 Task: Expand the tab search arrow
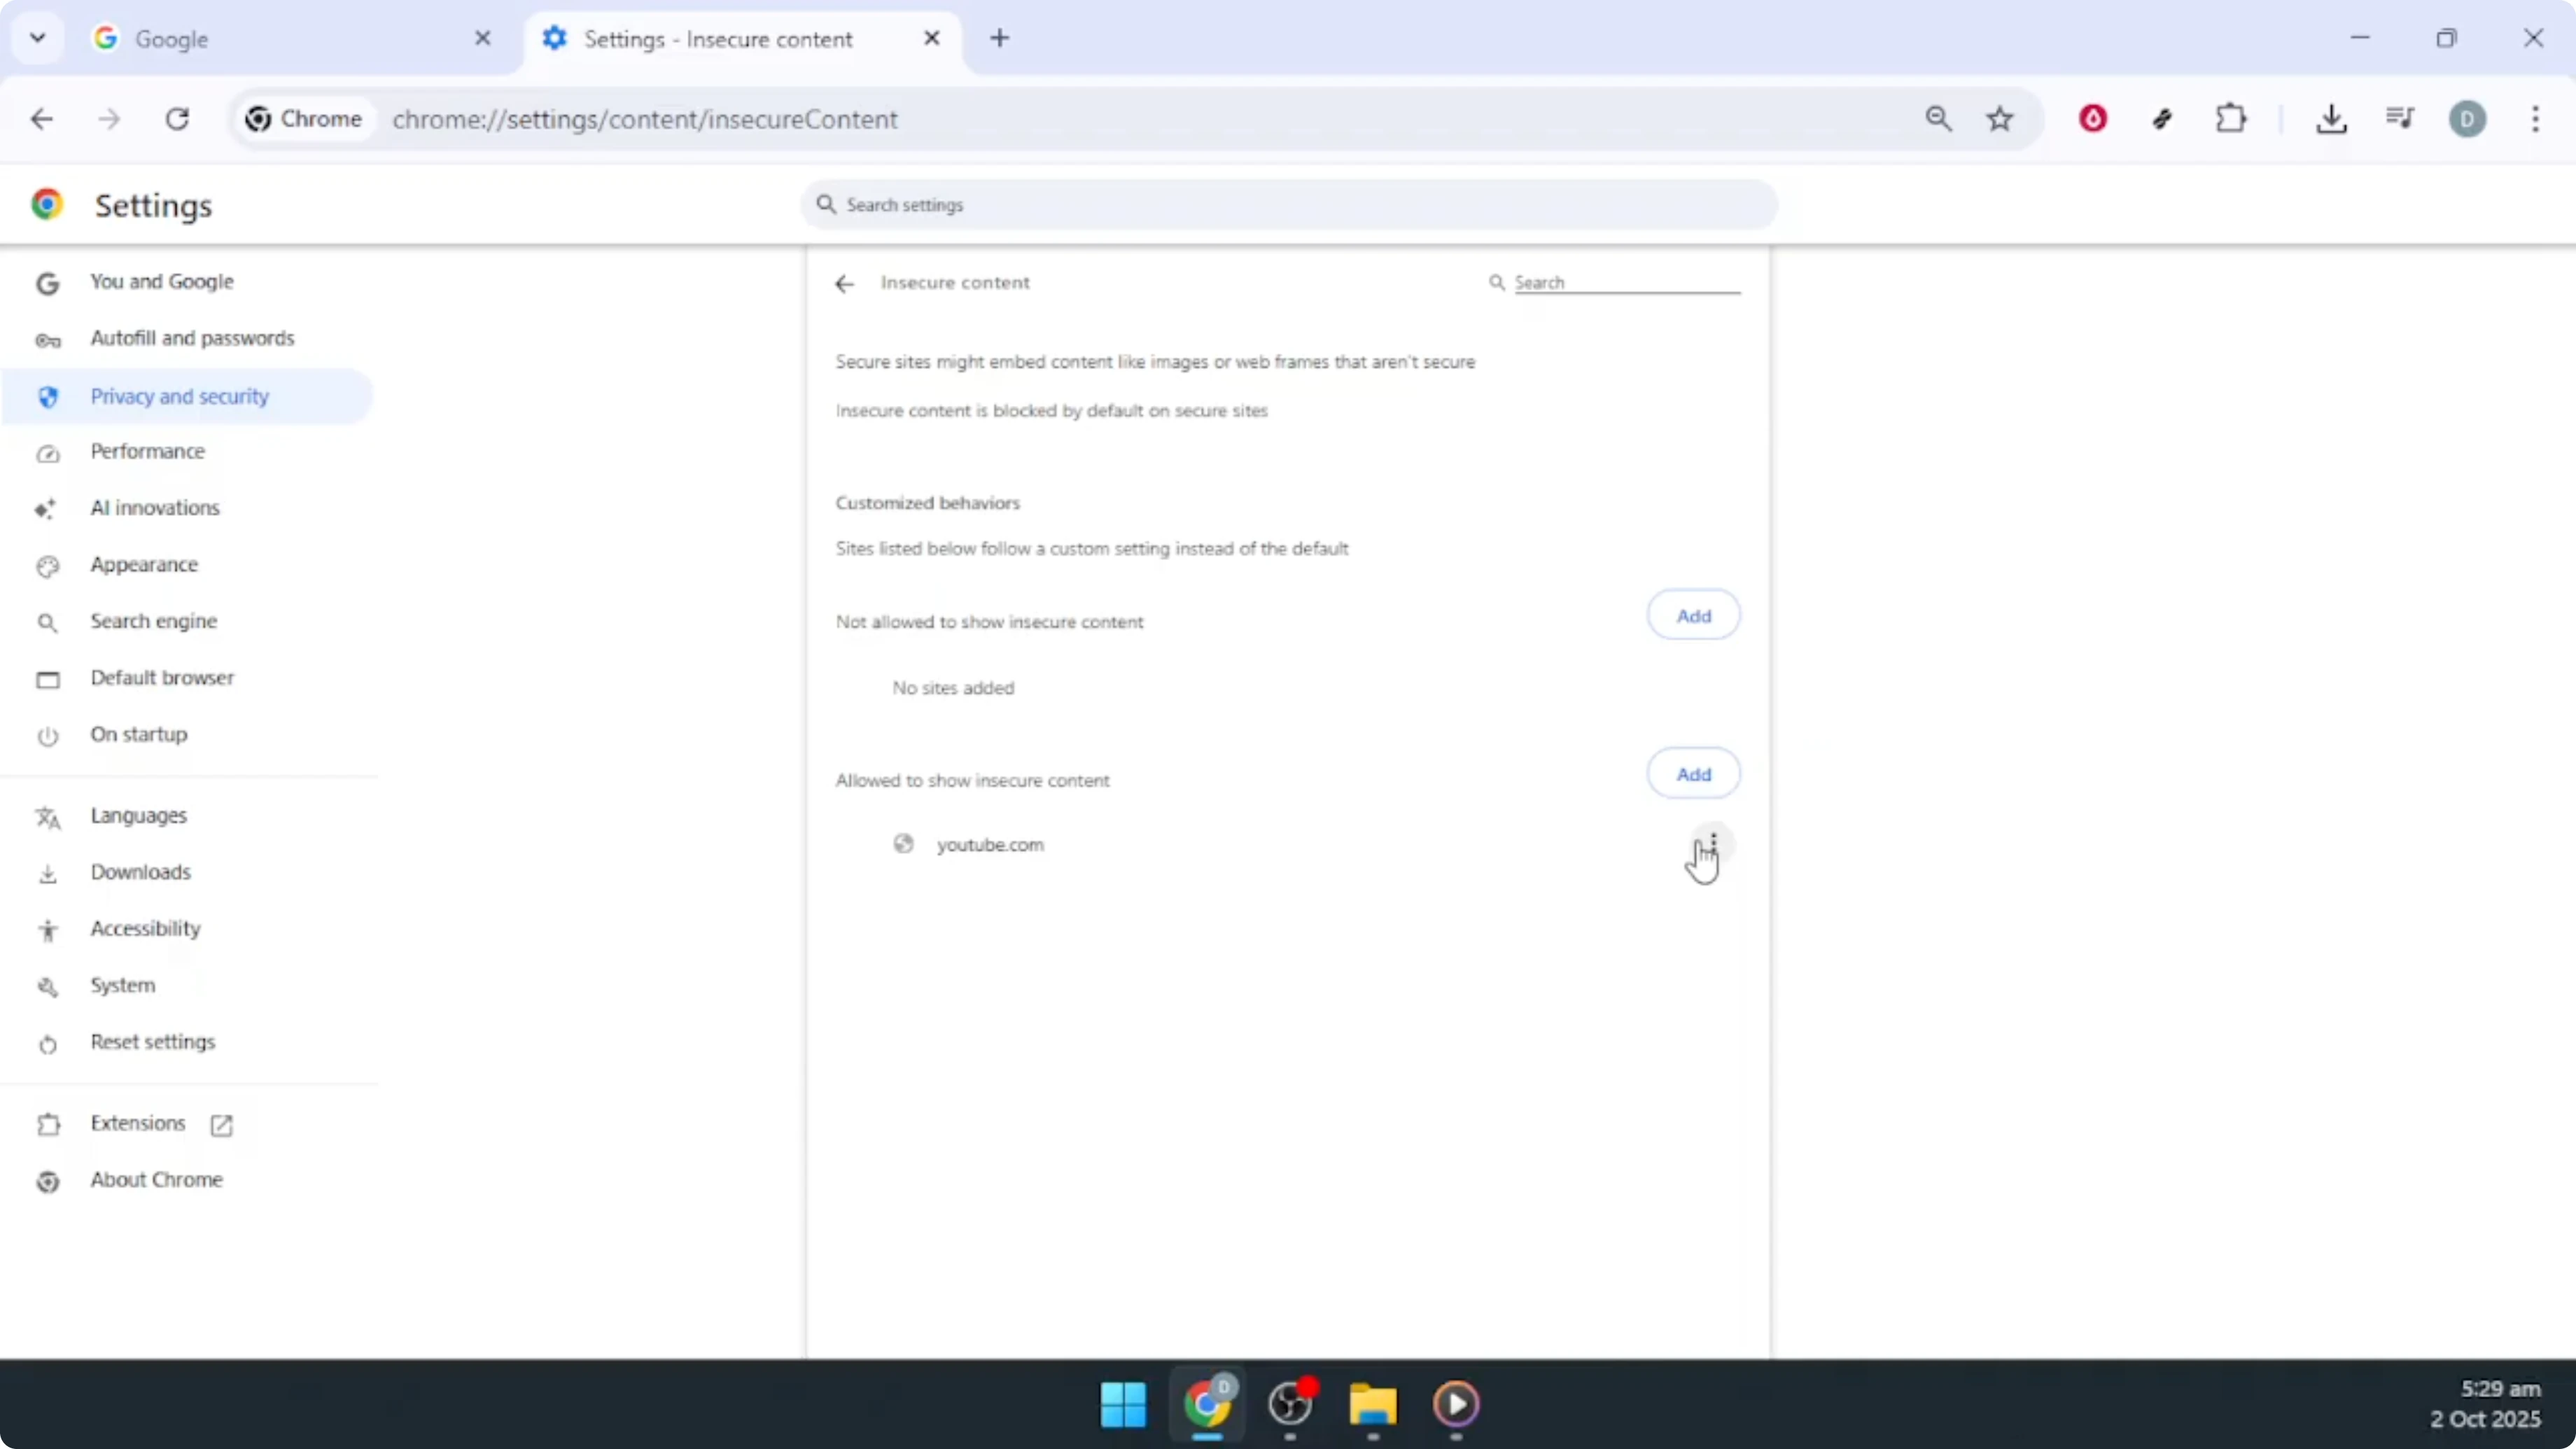[37, 38]
